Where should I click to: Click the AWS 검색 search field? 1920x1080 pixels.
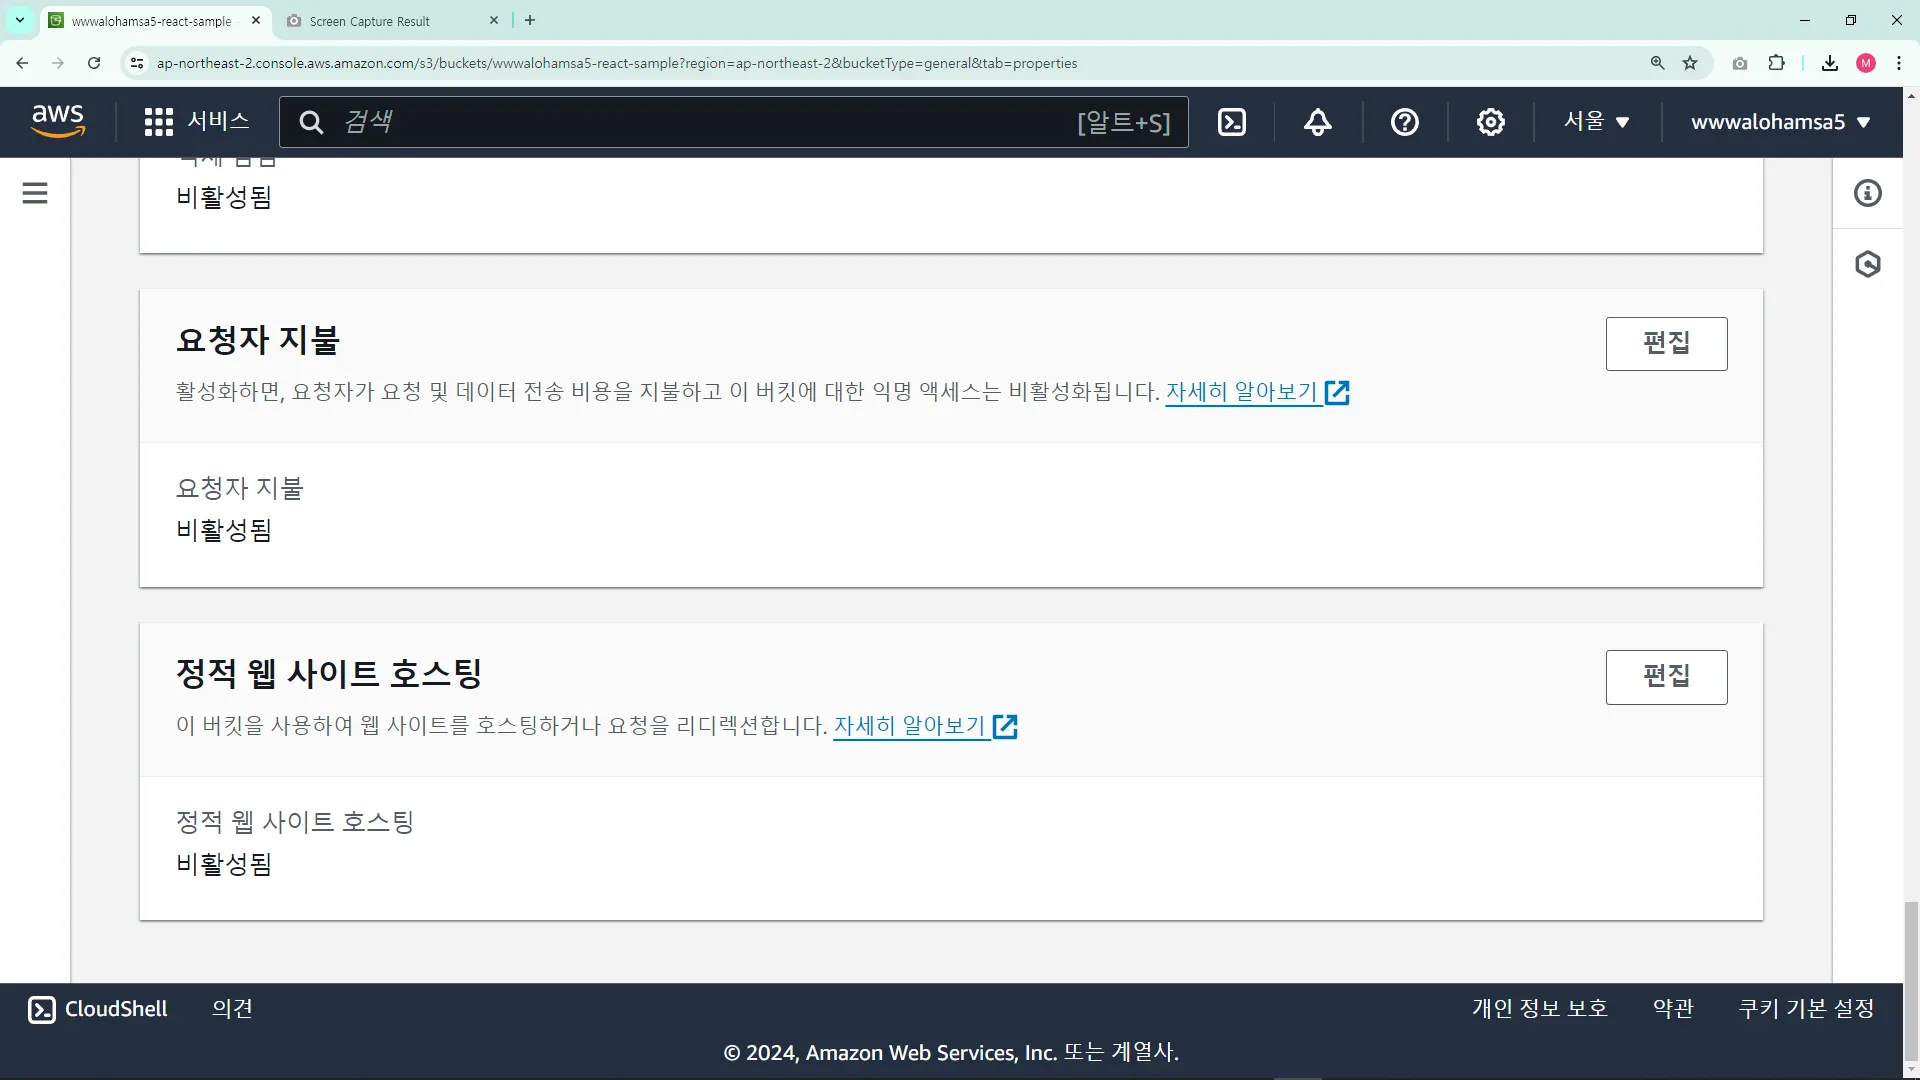pyautogui.click(x=700, y=122)
